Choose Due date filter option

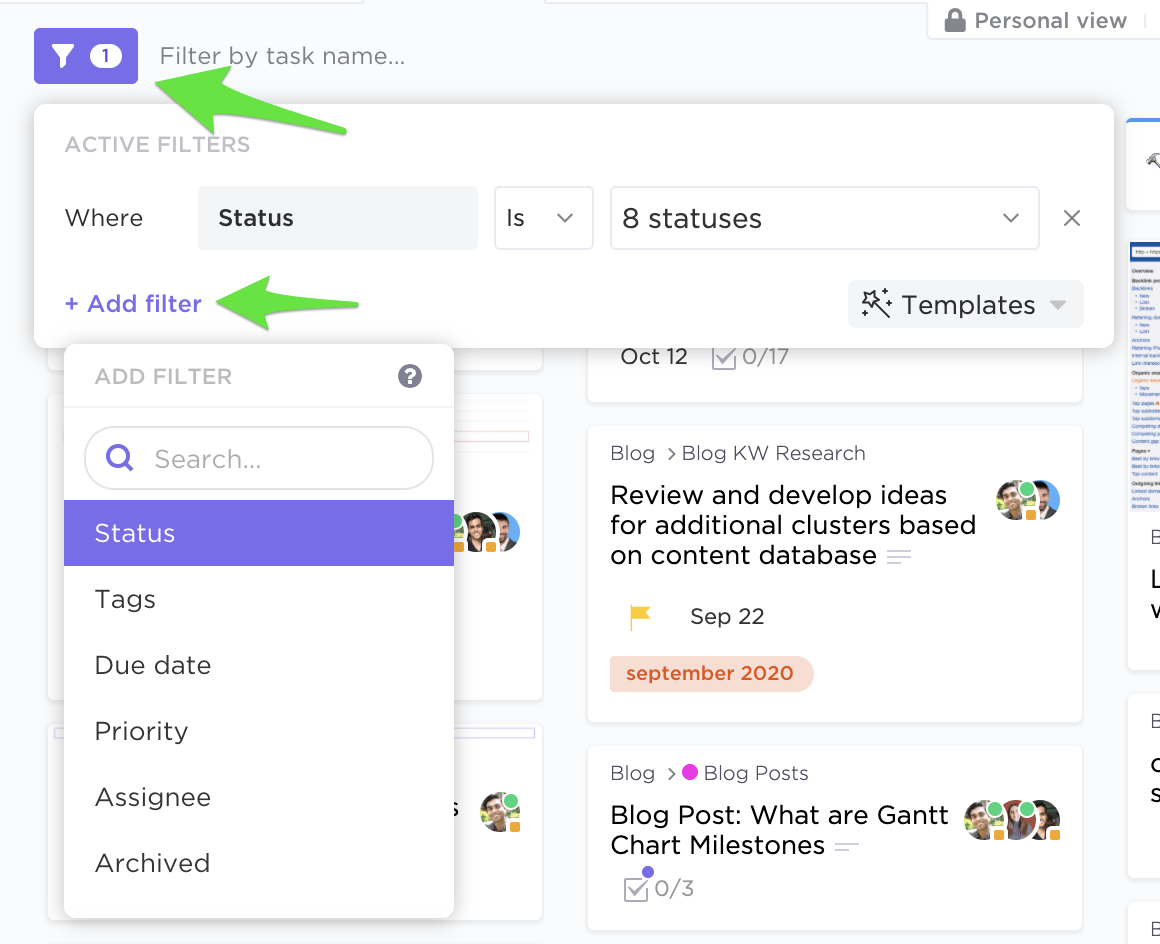153,665
